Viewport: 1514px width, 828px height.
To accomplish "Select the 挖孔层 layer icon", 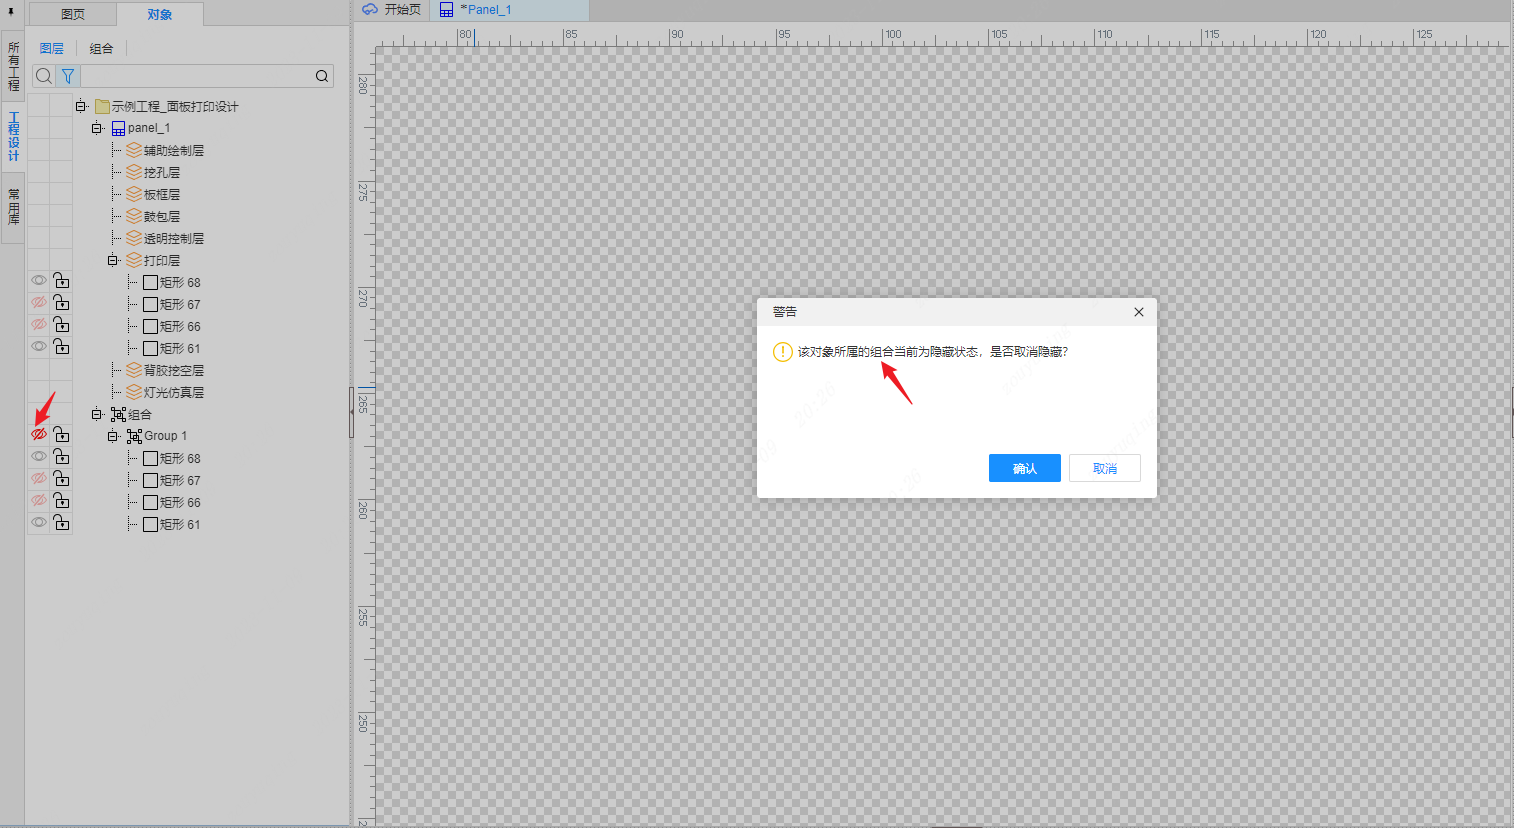I will [134, 172].
